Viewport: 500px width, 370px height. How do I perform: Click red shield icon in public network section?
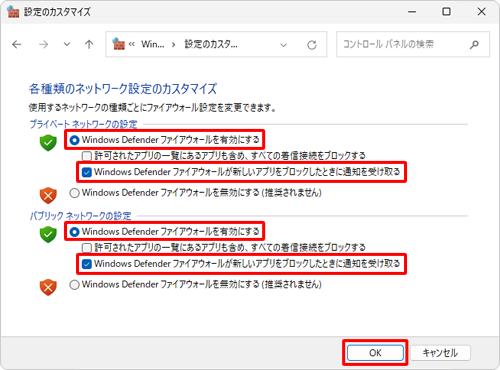click(48, 287)
